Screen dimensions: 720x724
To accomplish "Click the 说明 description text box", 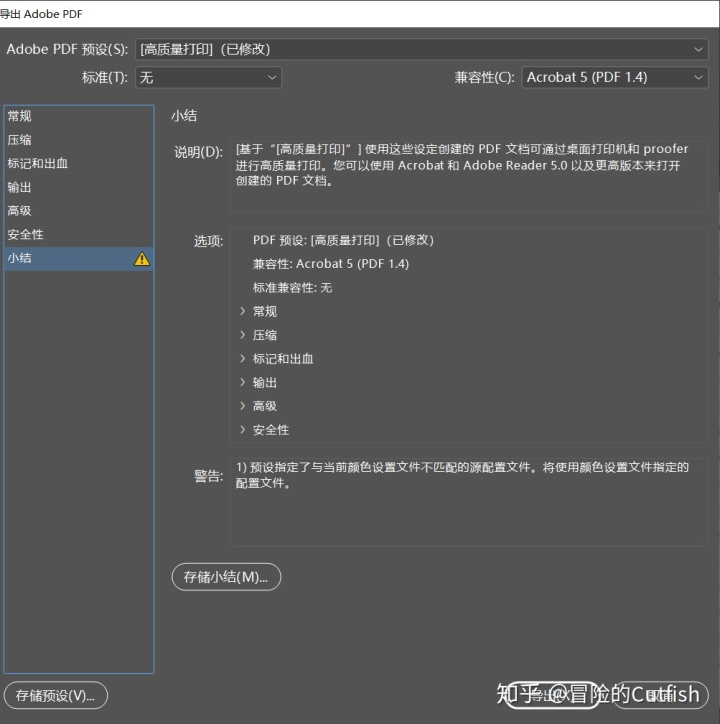I will pyautogui.click(x=468, y=176).
